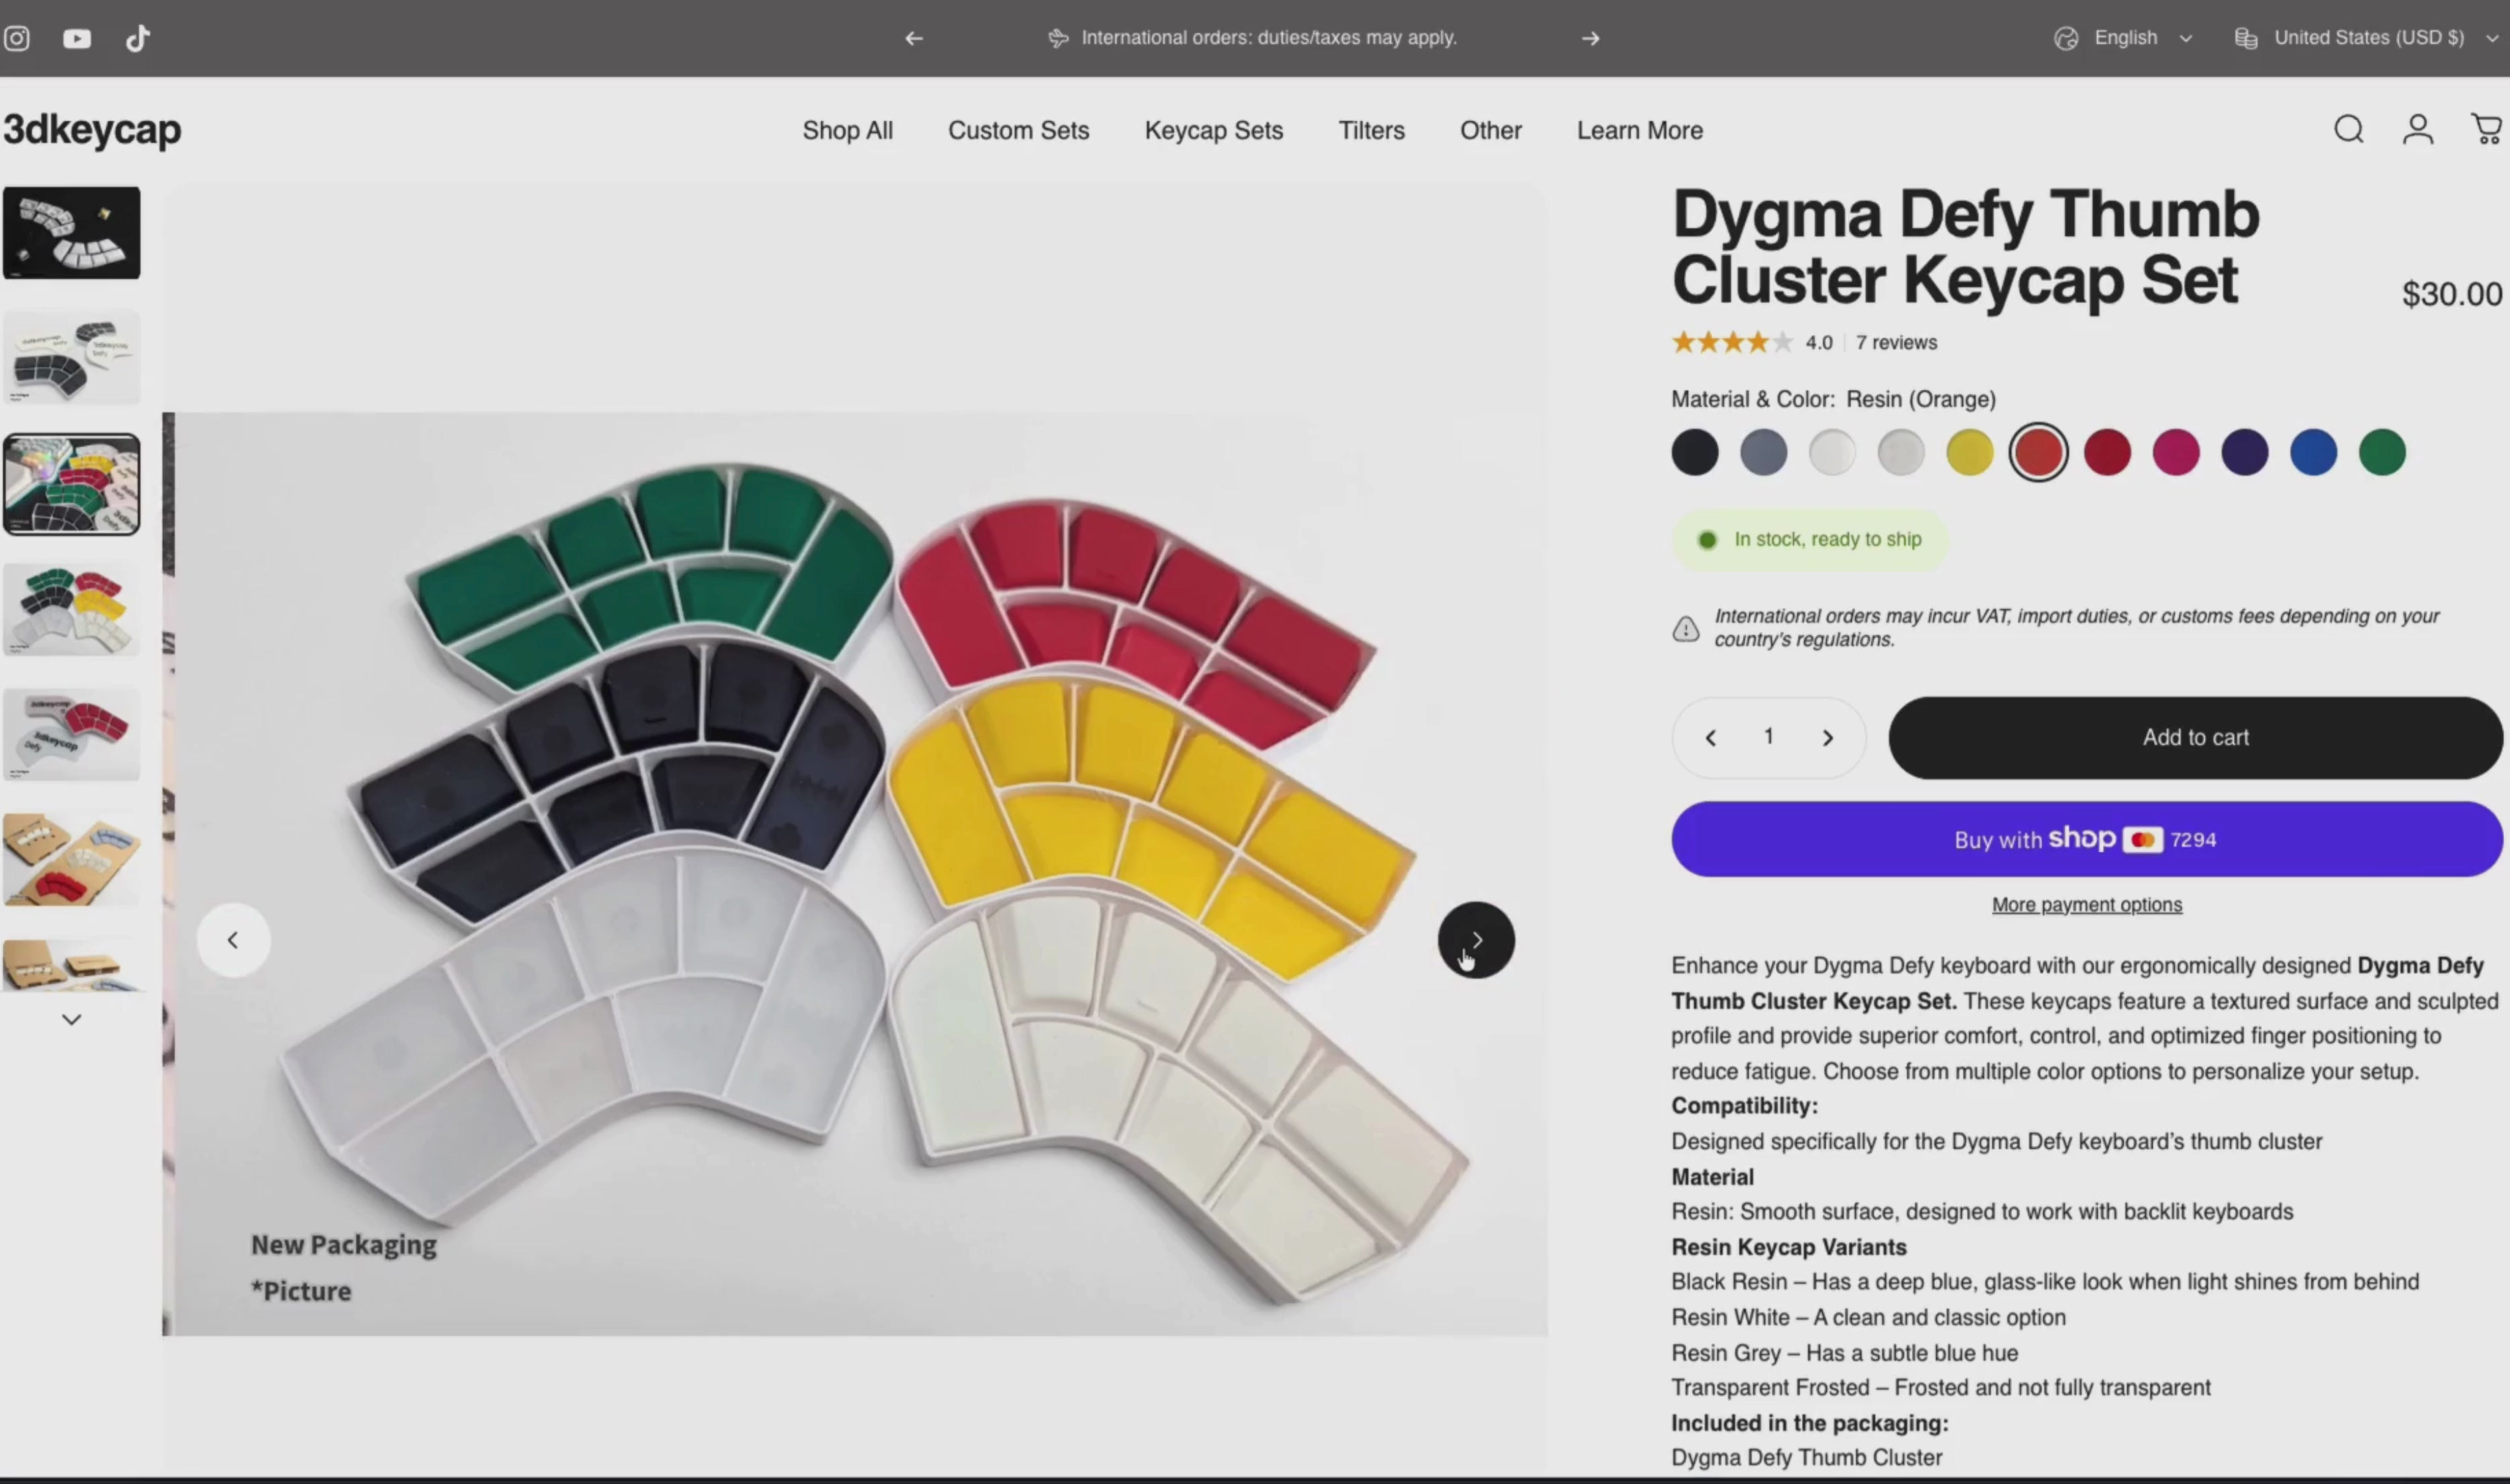Image resolution: width=2510 pixels, height=1484 pixels.
Task: Open the Keycap Sets menu
Action: click(1213, 130)
